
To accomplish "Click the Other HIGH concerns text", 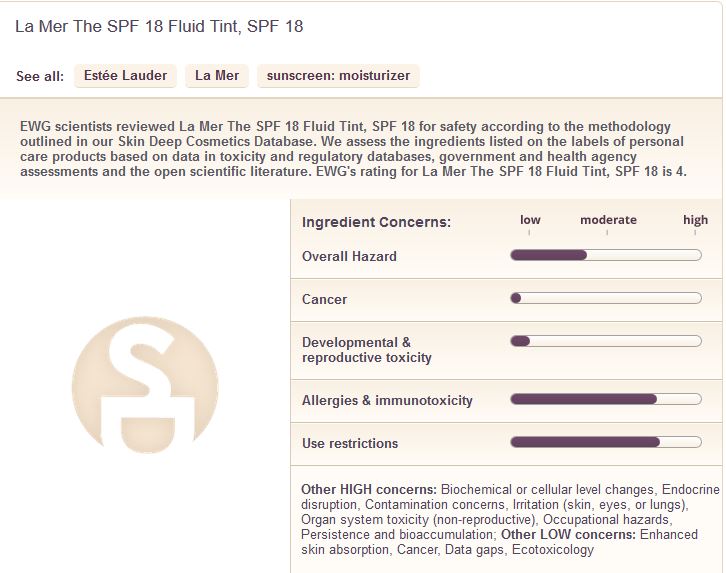I will coord(369,489).
